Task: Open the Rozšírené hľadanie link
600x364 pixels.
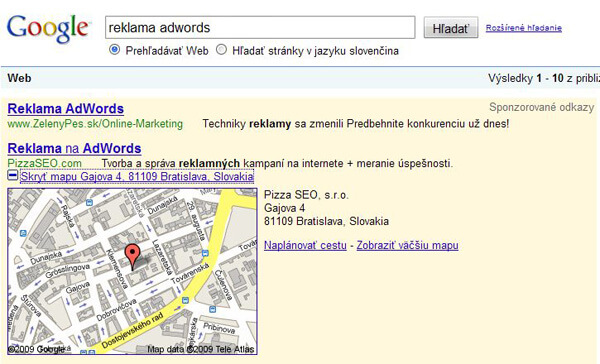Action: [523, 28]
